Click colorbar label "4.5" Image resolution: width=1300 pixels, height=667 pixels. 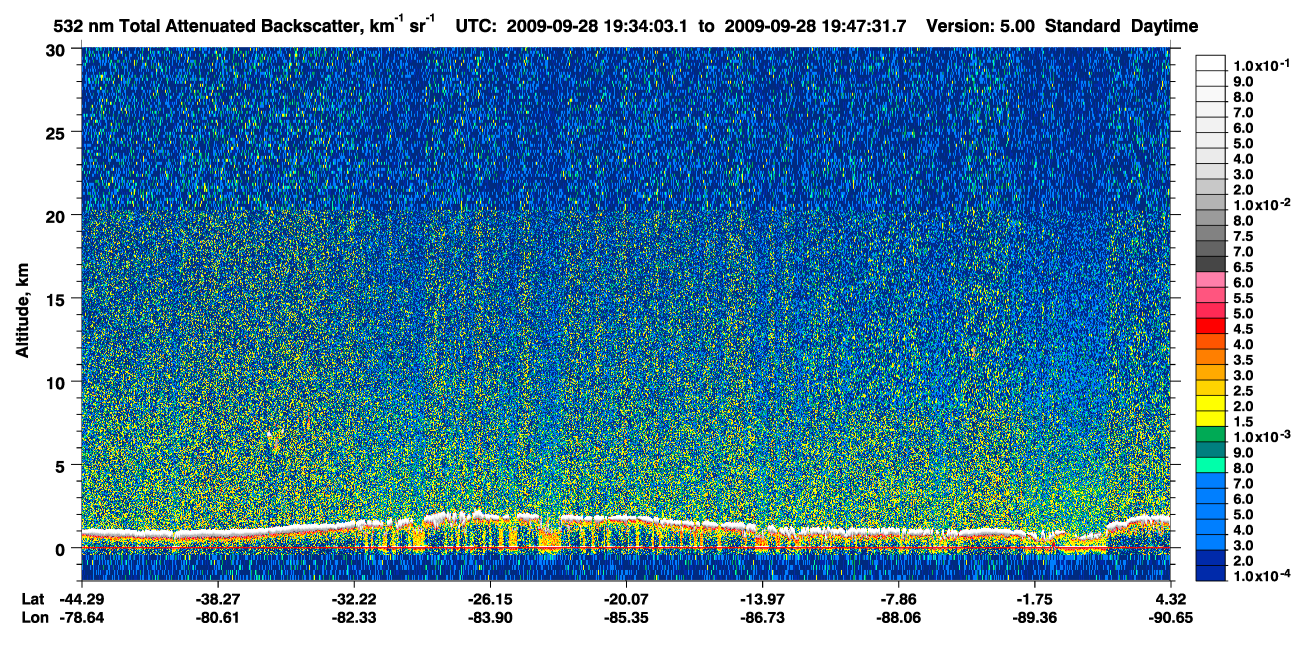click(1245, 330)
